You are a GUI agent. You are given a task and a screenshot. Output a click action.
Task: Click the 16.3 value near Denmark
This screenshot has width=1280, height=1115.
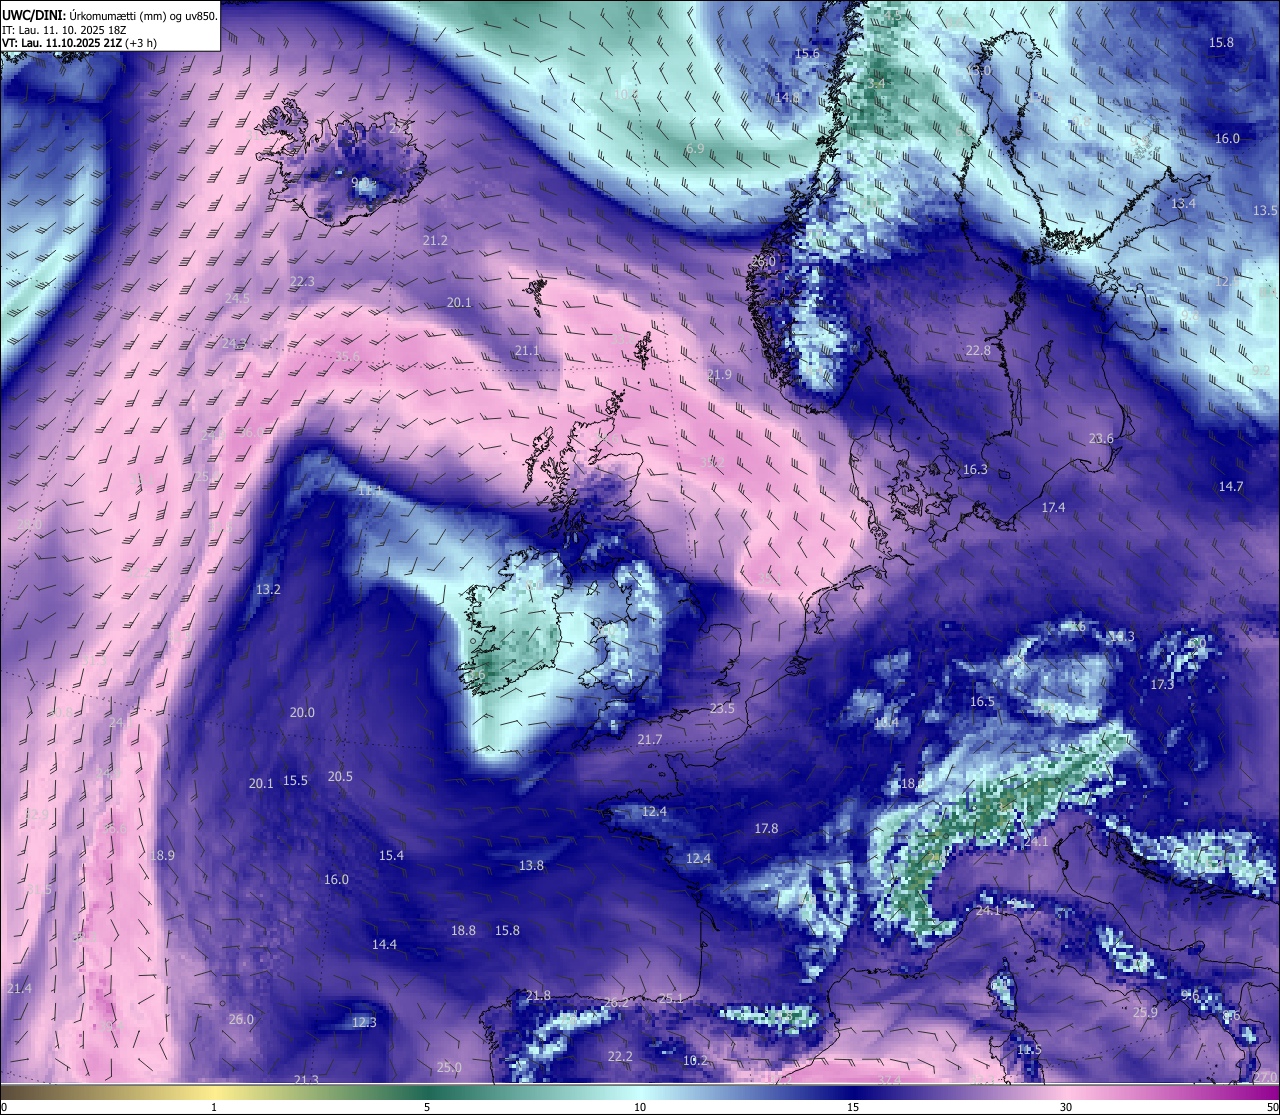(x=975, y=470)
